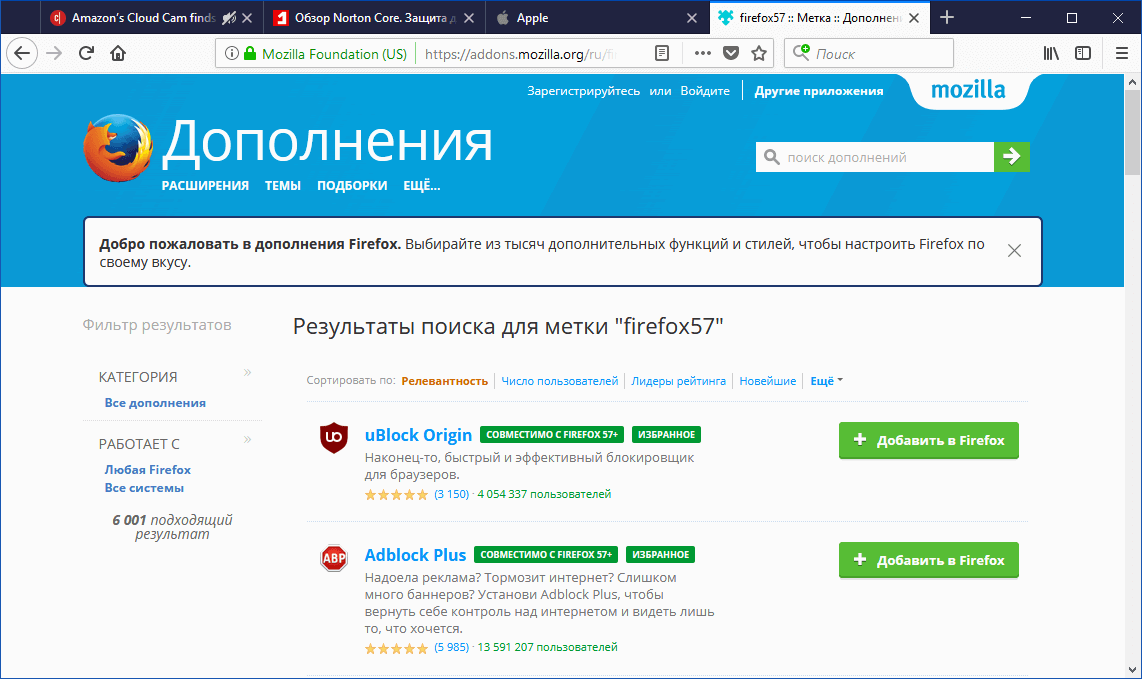Screen dimensions: 1142x679
Task: Expand the РАБОТАЕТ С filter section
Action: 246,441
